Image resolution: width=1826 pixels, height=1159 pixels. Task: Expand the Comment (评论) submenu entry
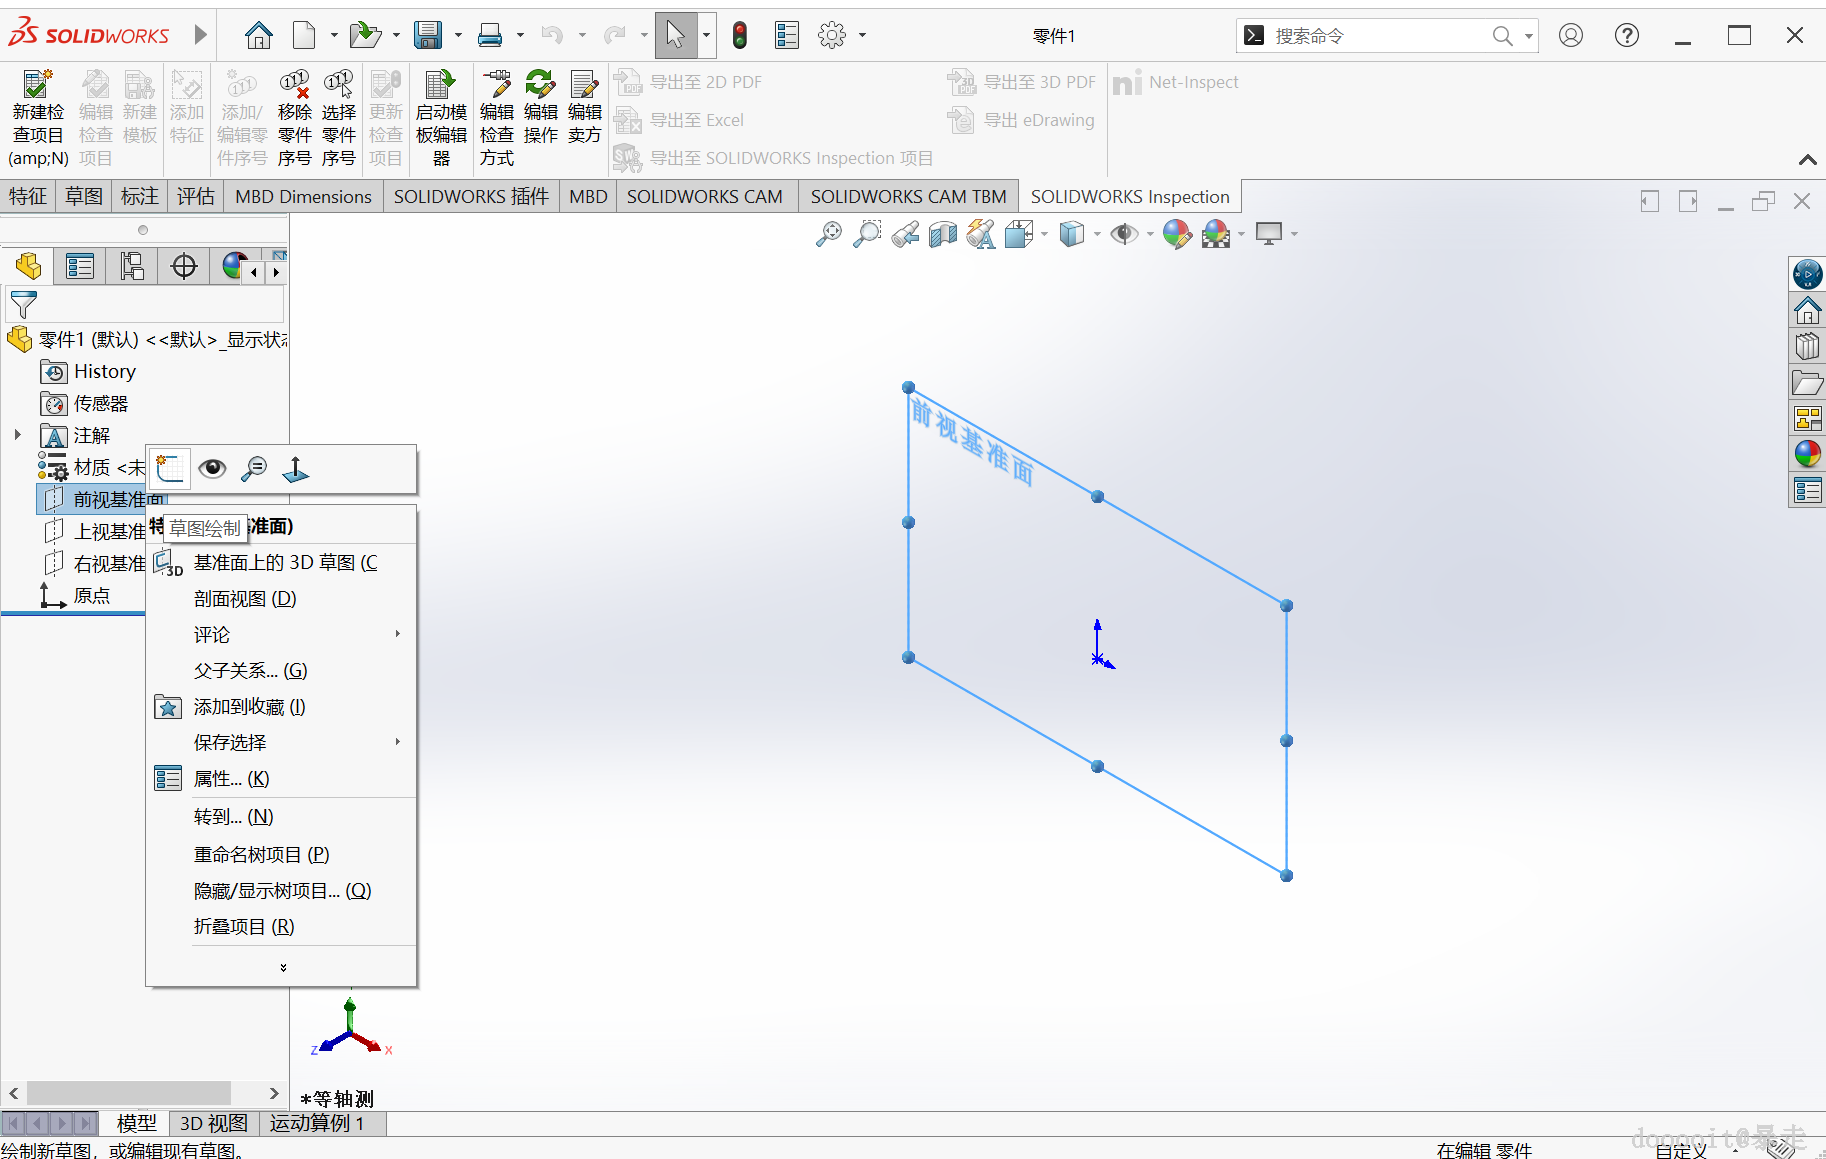click(x=284, y=634)
